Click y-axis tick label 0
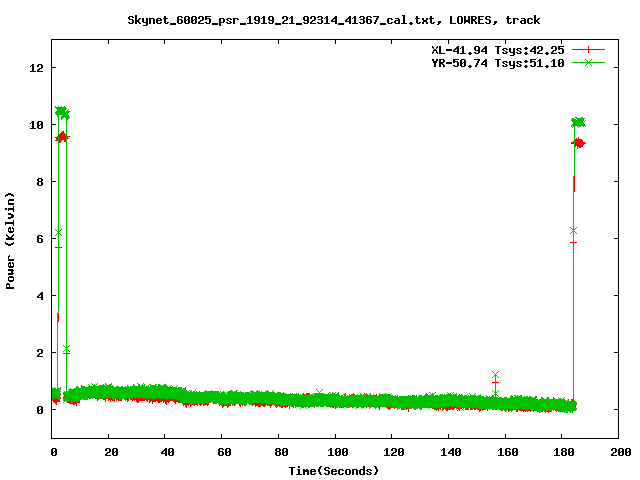Image resolution: width=640 pixels, height=480 pixels. tap(40, 410)
